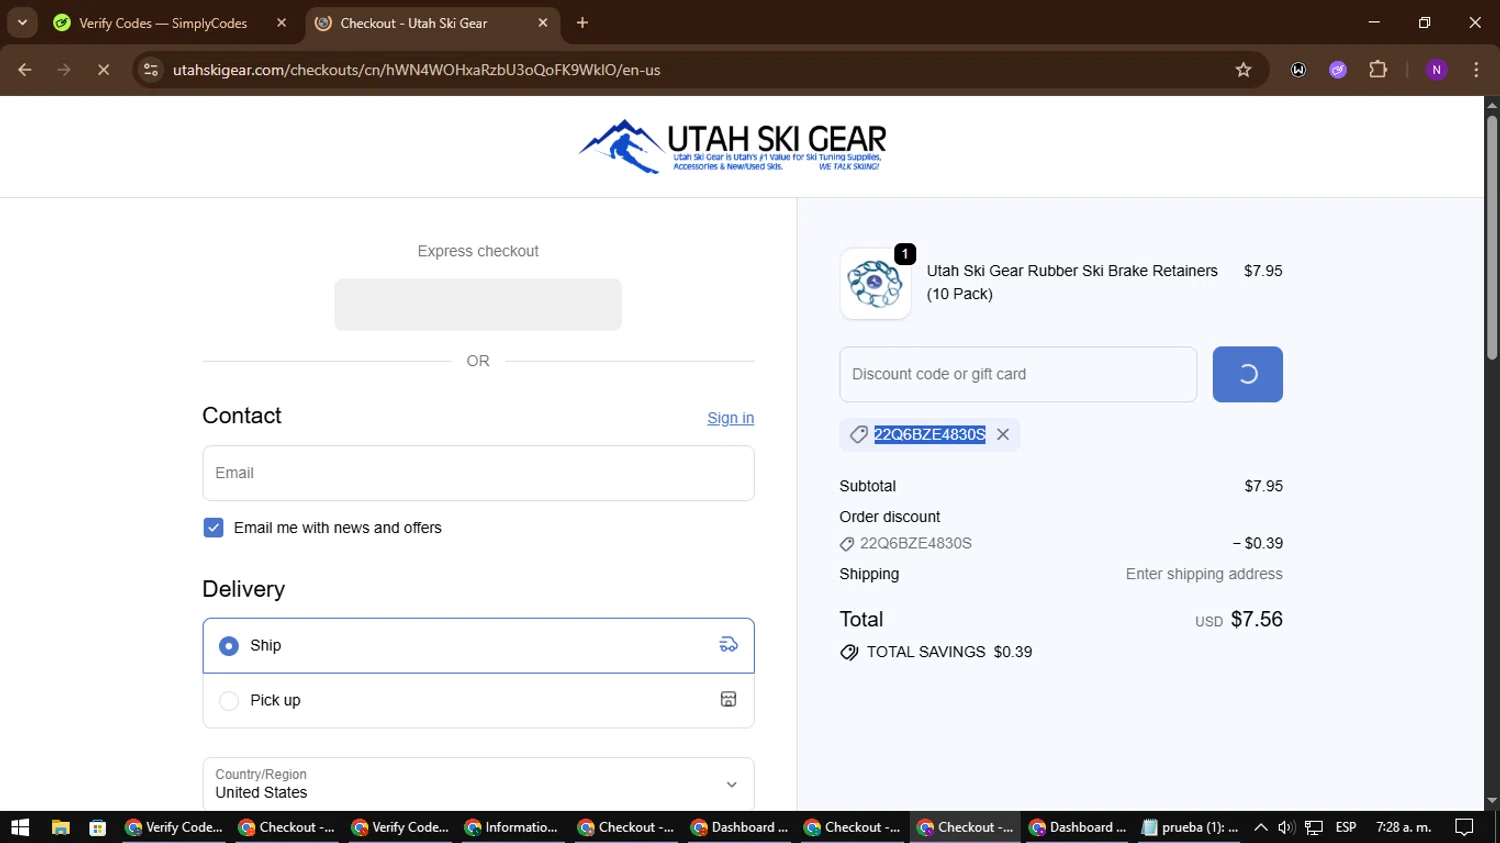Click the scrollbar down arrow
Image resolution: width=1500 pixels, height=843 pixels.
1492,801
